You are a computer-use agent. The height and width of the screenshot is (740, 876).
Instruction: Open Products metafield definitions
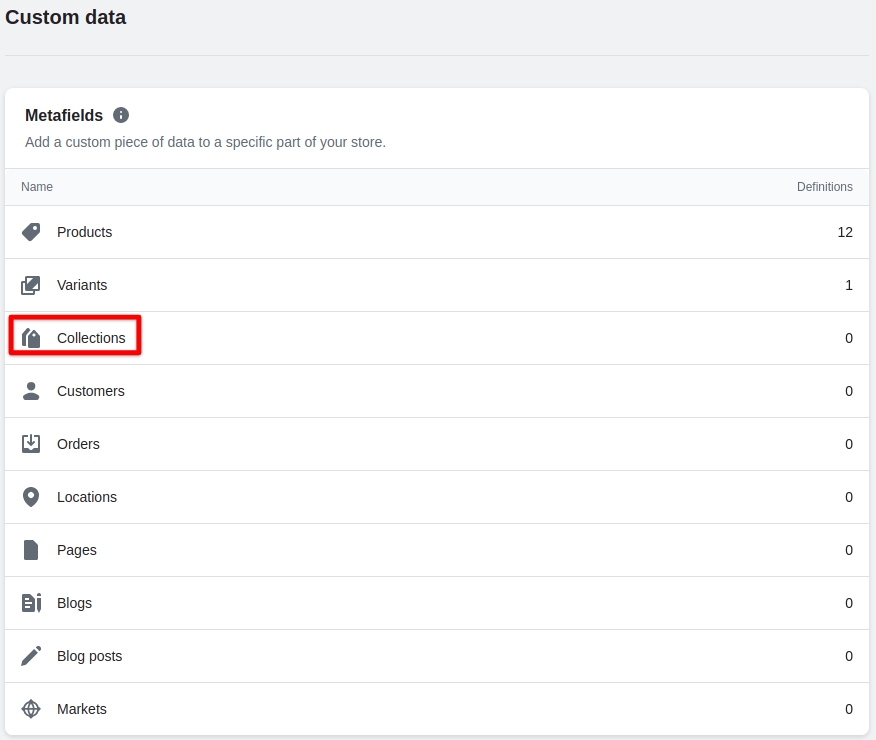click(x=84, y=232)
